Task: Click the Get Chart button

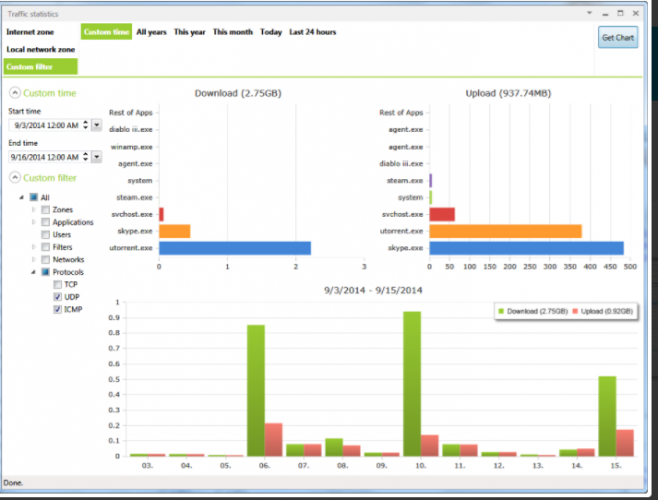Action: 618,37
